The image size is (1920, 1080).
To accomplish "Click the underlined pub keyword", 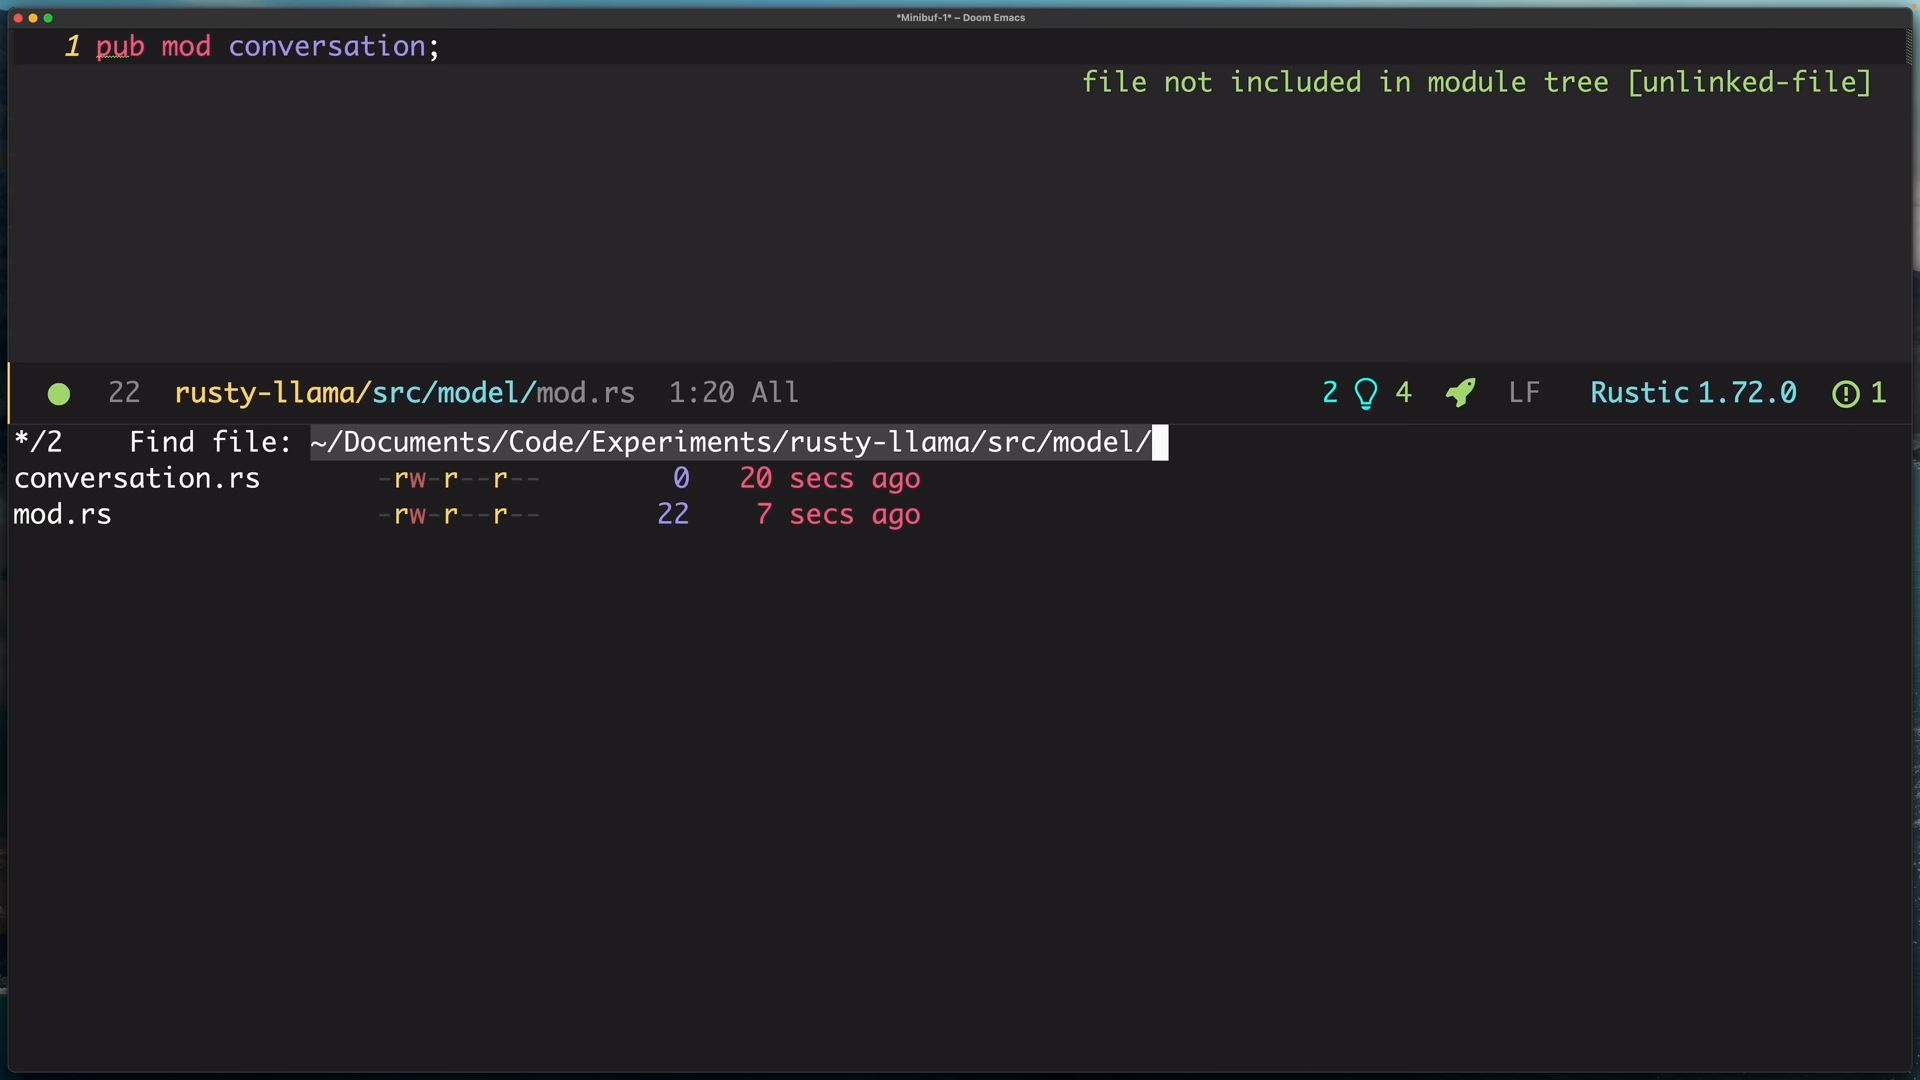I will click(x=120, y=47).
